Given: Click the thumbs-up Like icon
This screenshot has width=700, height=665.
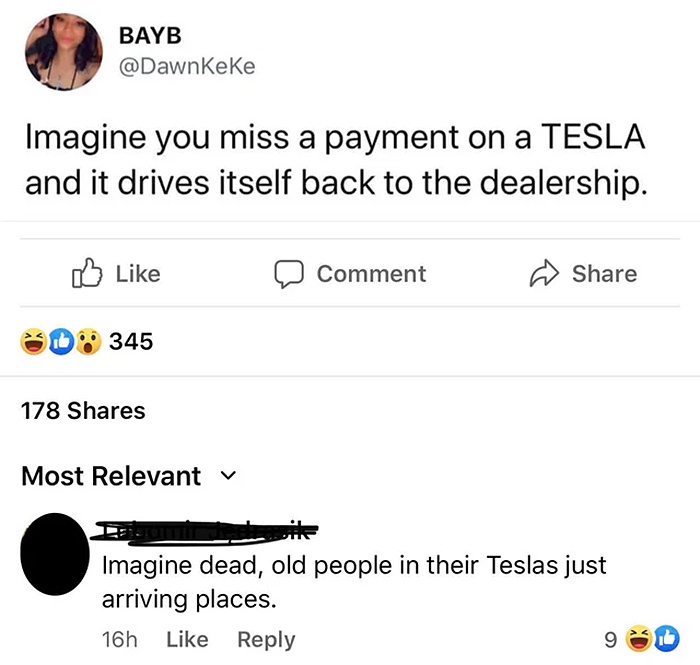Looking at the screenshot, I should [x=87, y=273].
